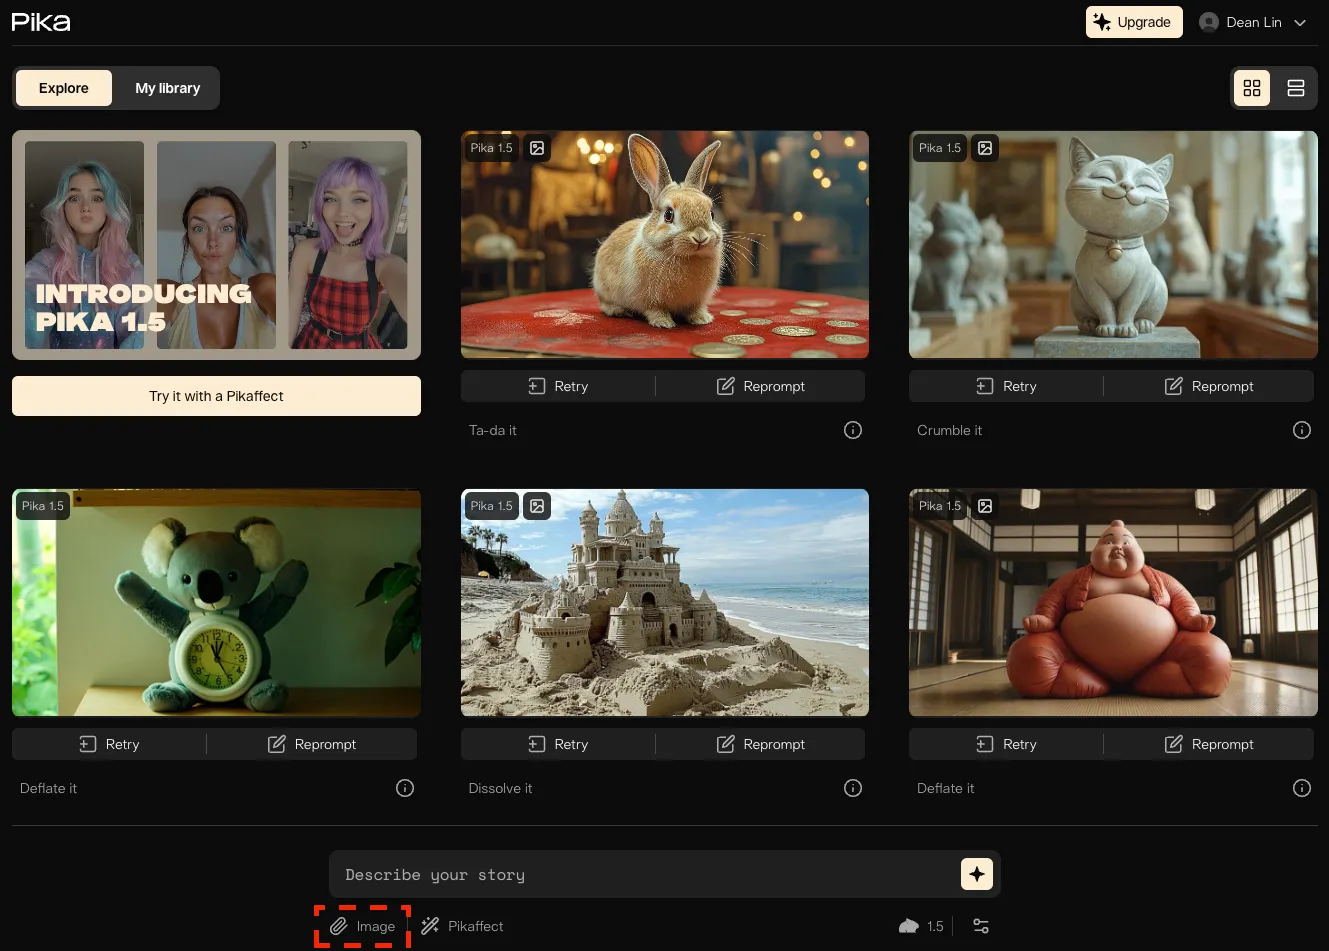This screenshot has width=1329, height=951.
Task: Select the grid view layout
Action: pyautogui.click(x=1252, y=88)
